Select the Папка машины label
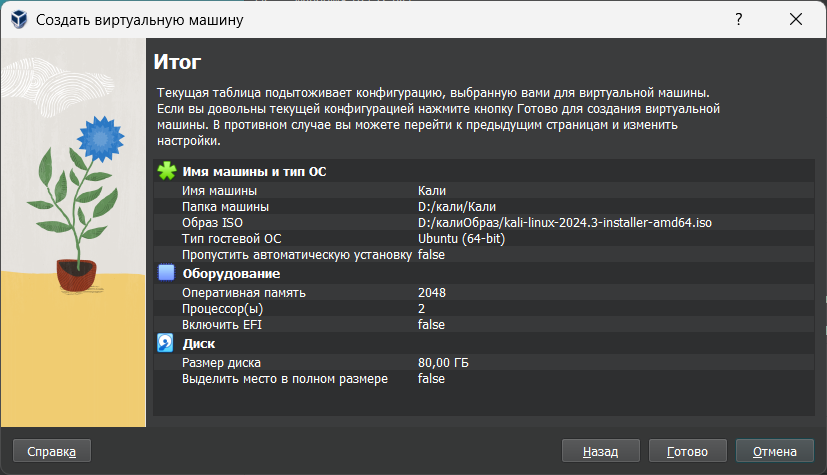 click(225, 207)
